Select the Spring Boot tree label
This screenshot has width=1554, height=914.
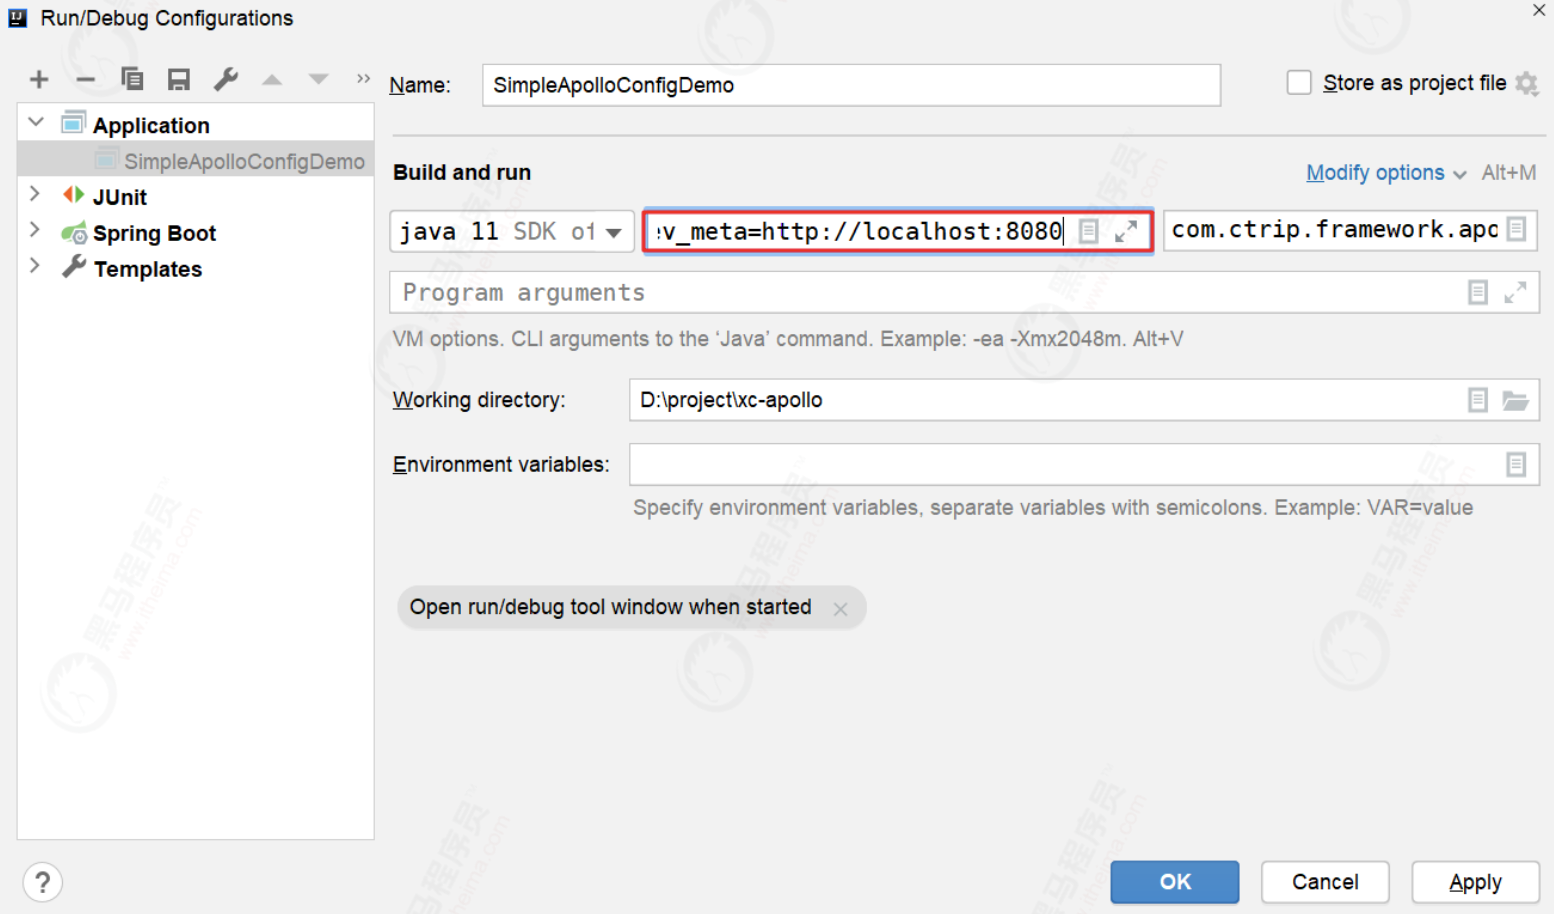154,233
